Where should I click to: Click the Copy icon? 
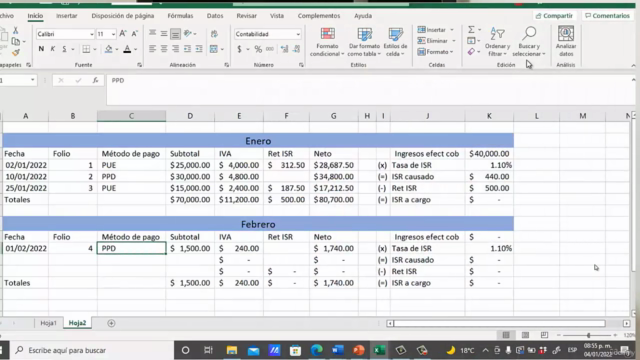pyautogui.click(x=16, y=41)
